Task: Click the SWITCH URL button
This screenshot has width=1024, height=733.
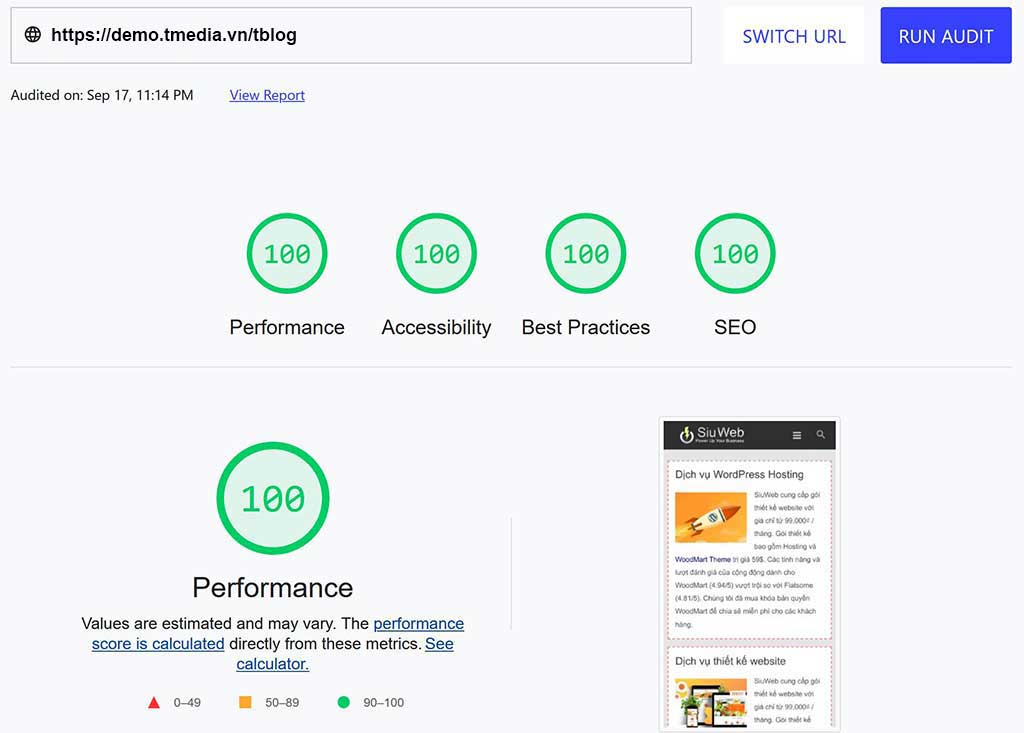Action: (x=793, y=36)
